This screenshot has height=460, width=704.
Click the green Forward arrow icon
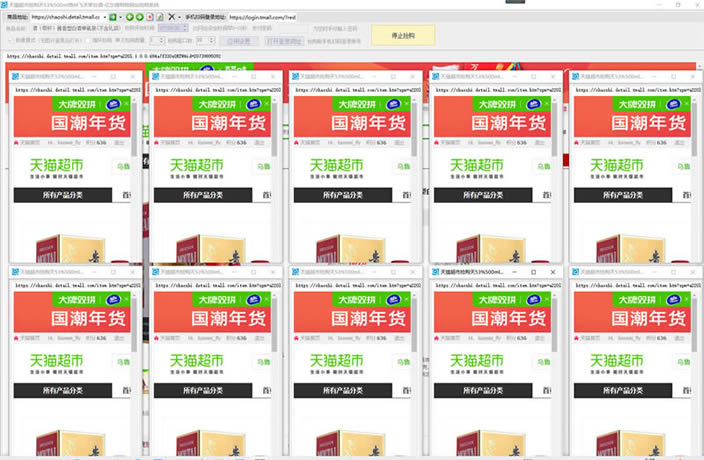coord(140,17)
